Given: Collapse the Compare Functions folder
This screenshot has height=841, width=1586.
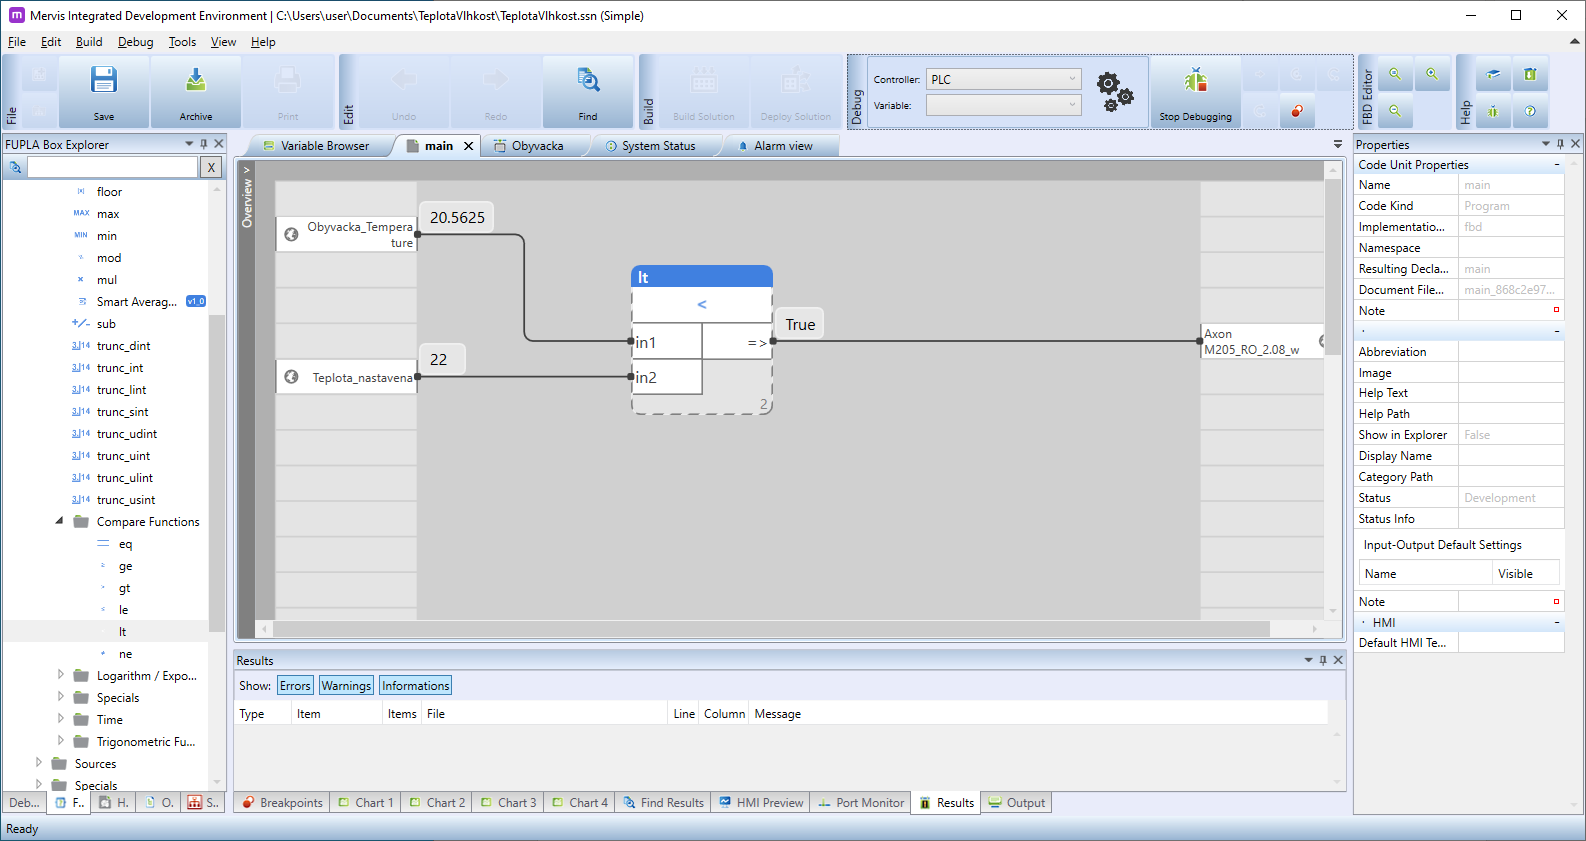Looking at the screenshot, I should click(59, 521).
